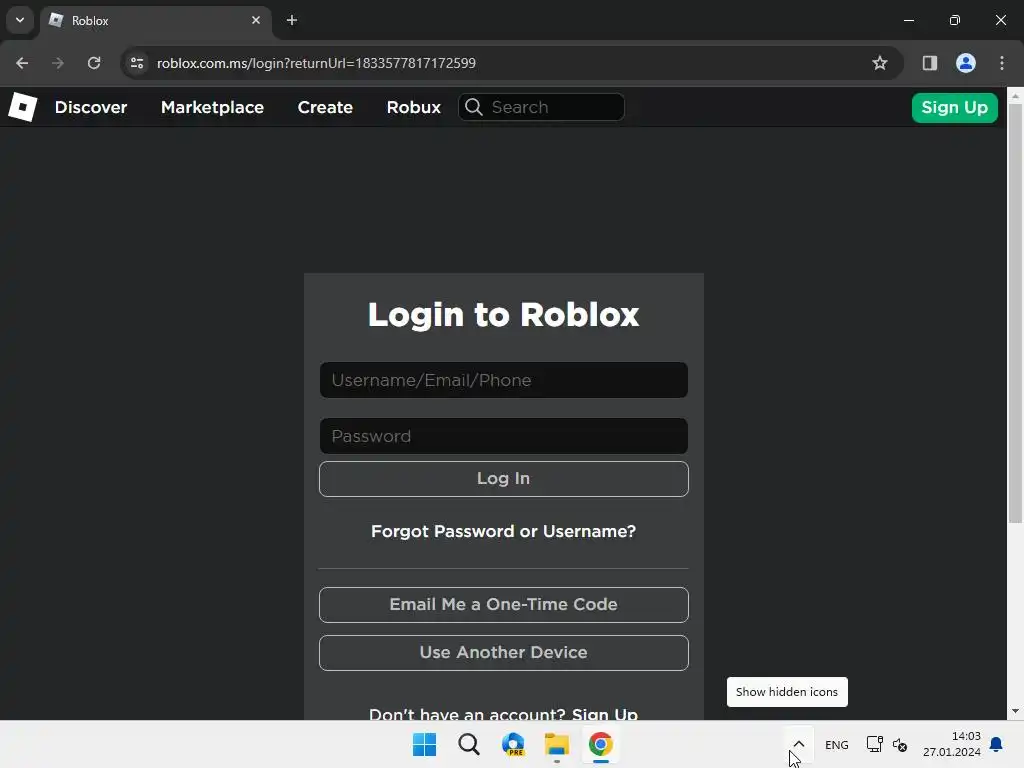Launch Microsoft Edge from the taskbar
Screen dimensions: 1024x768
[x=513, y=744]
